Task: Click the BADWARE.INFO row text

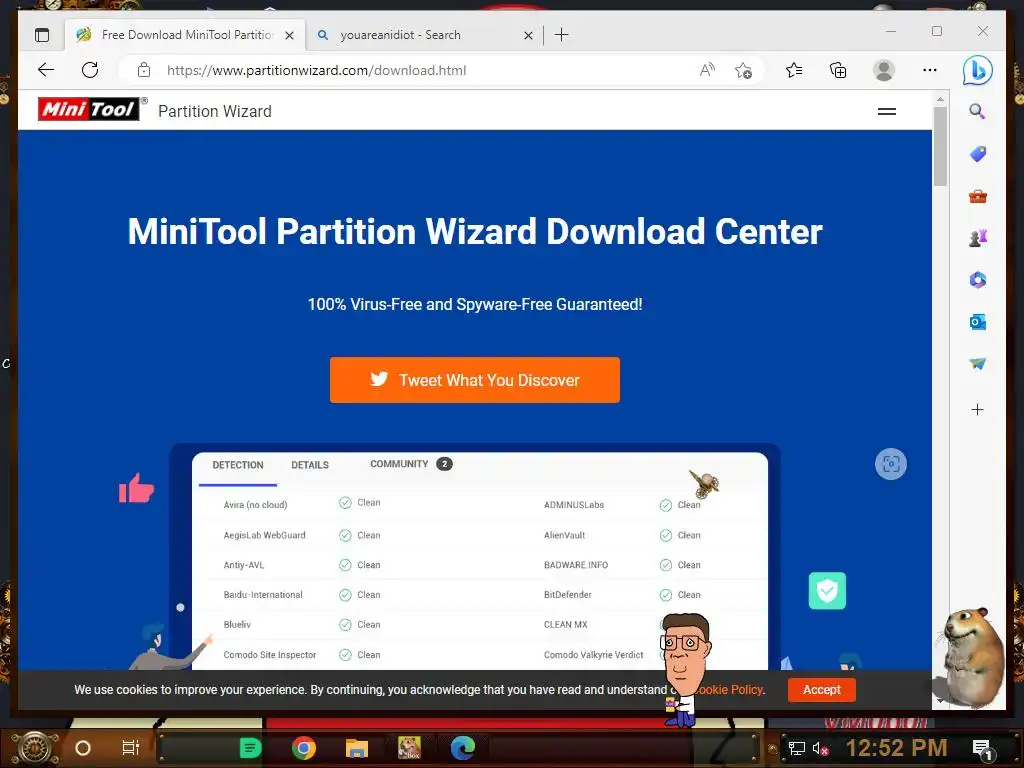Action: tap(575, 565)
